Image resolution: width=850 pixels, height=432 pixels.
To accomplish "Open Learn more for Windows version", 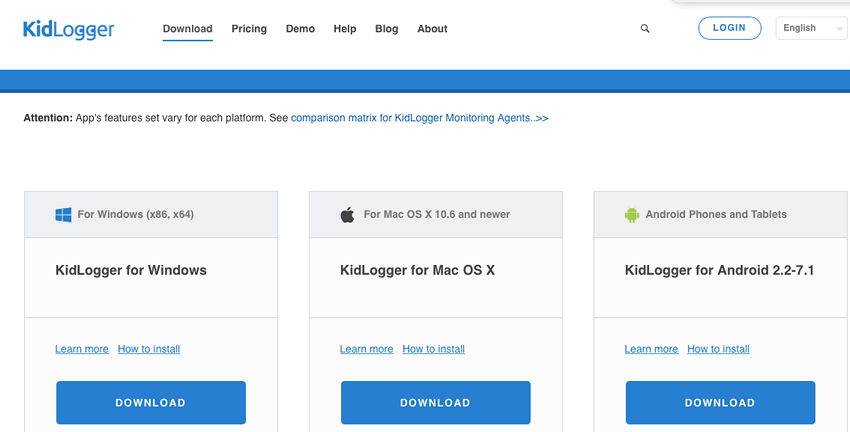I will point(82,349).
